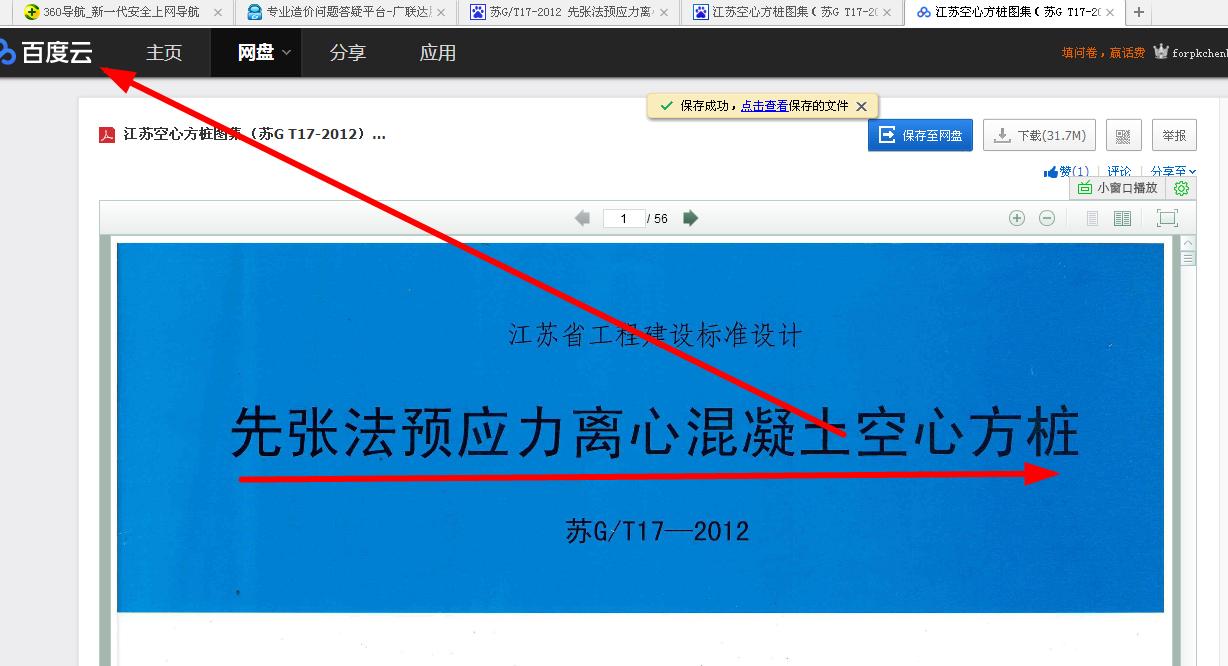
Task: Close the active 江苏空心方桩图集 tab
Action: 1109,13
